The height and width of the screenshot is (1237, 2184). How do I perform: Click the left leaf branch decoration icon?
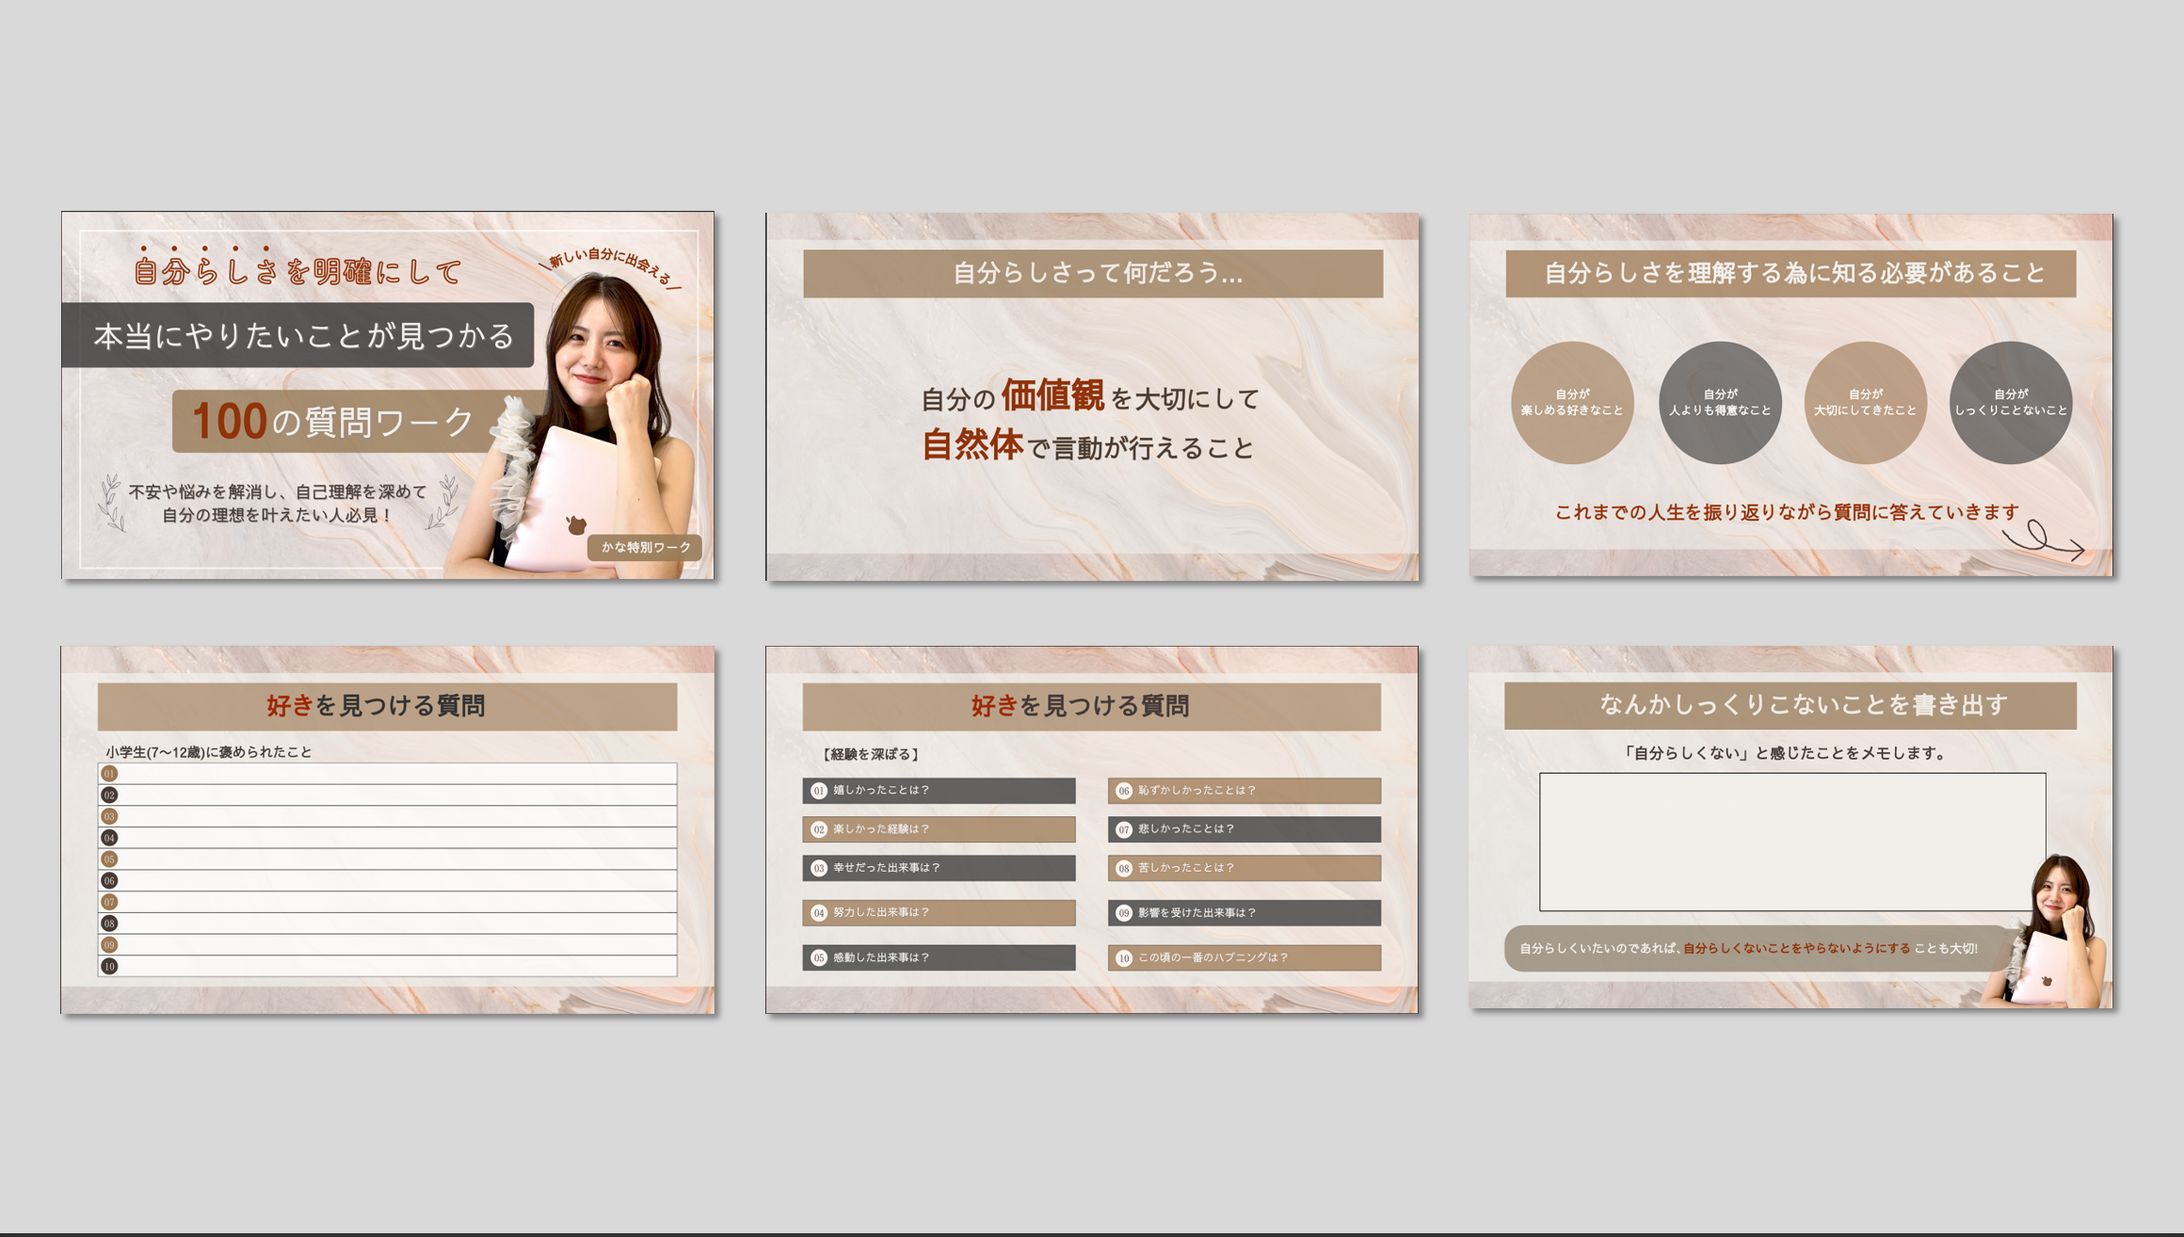click(110, 502)
